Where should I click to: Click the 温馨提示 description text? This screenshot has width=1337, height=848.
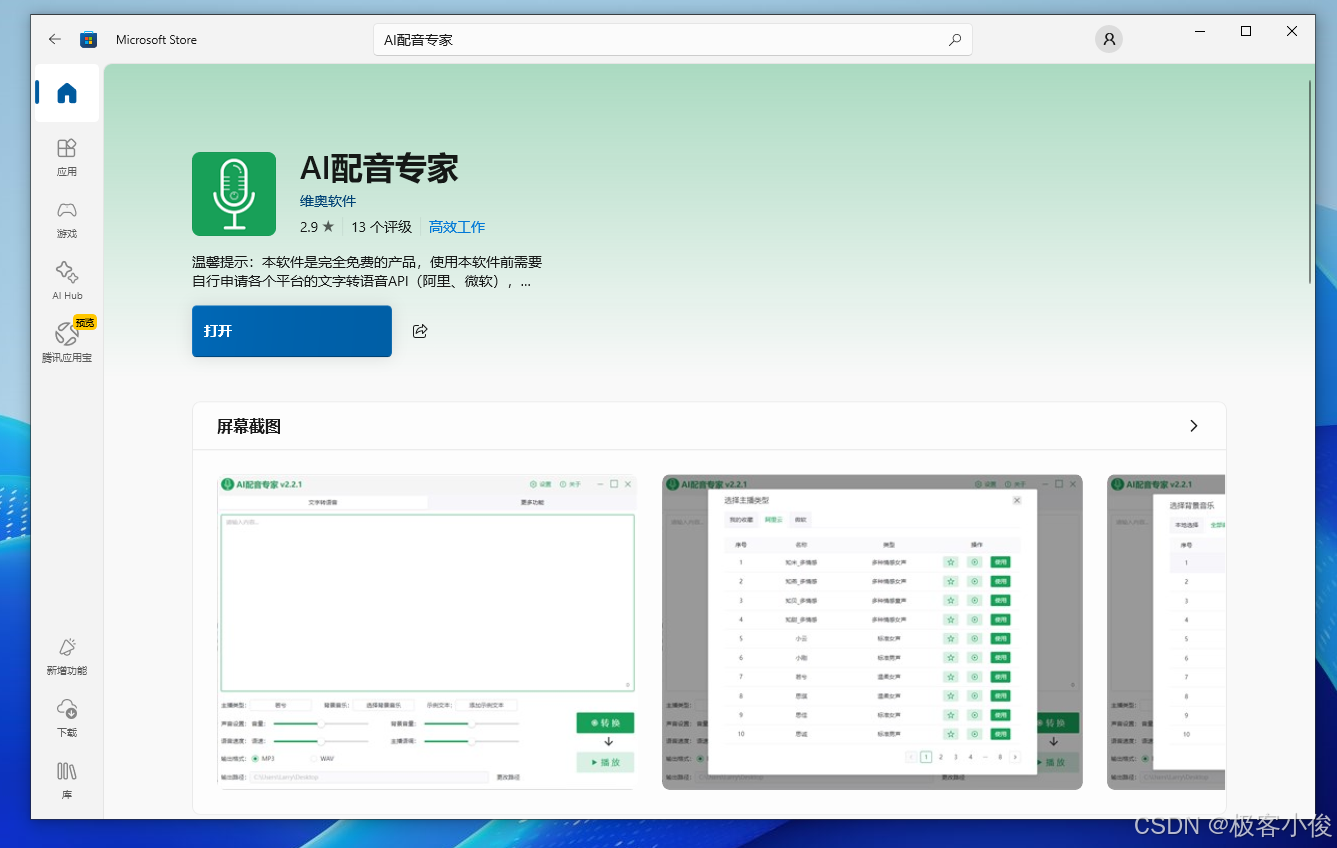pyautogui.click(x=367, y=272)
